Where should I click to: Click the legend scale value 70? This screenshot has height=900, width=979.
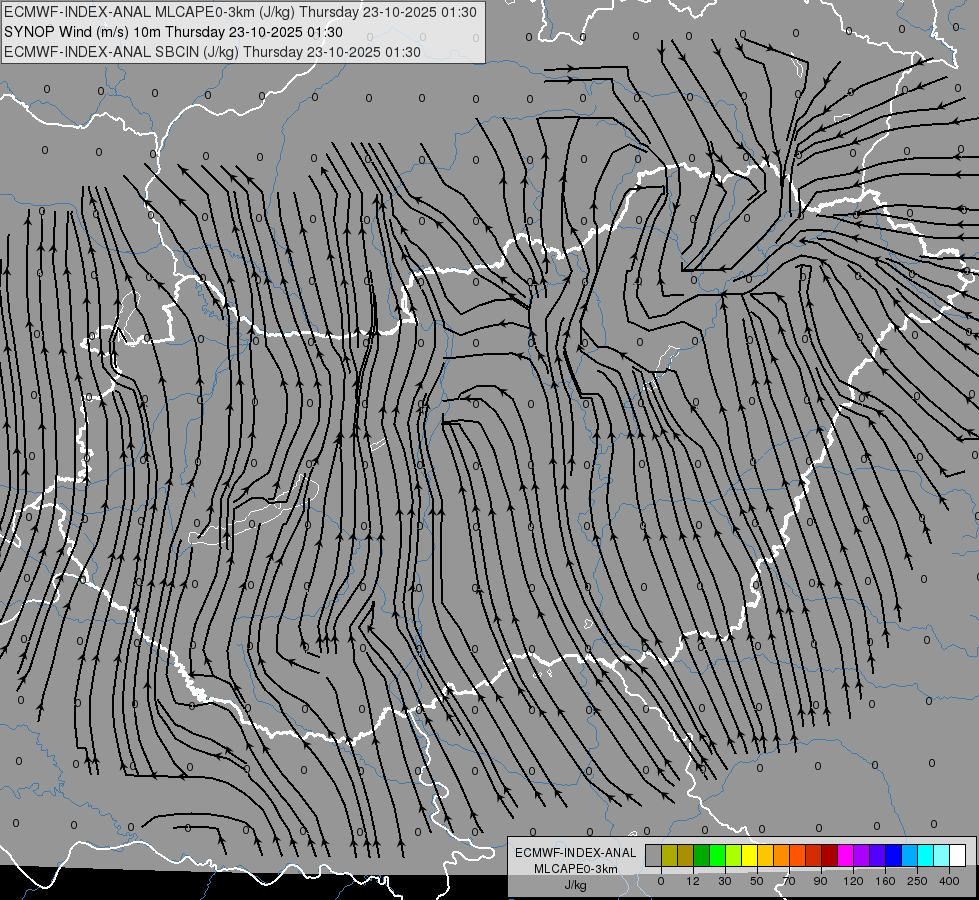pyautogui.click(x=789, y=881)
